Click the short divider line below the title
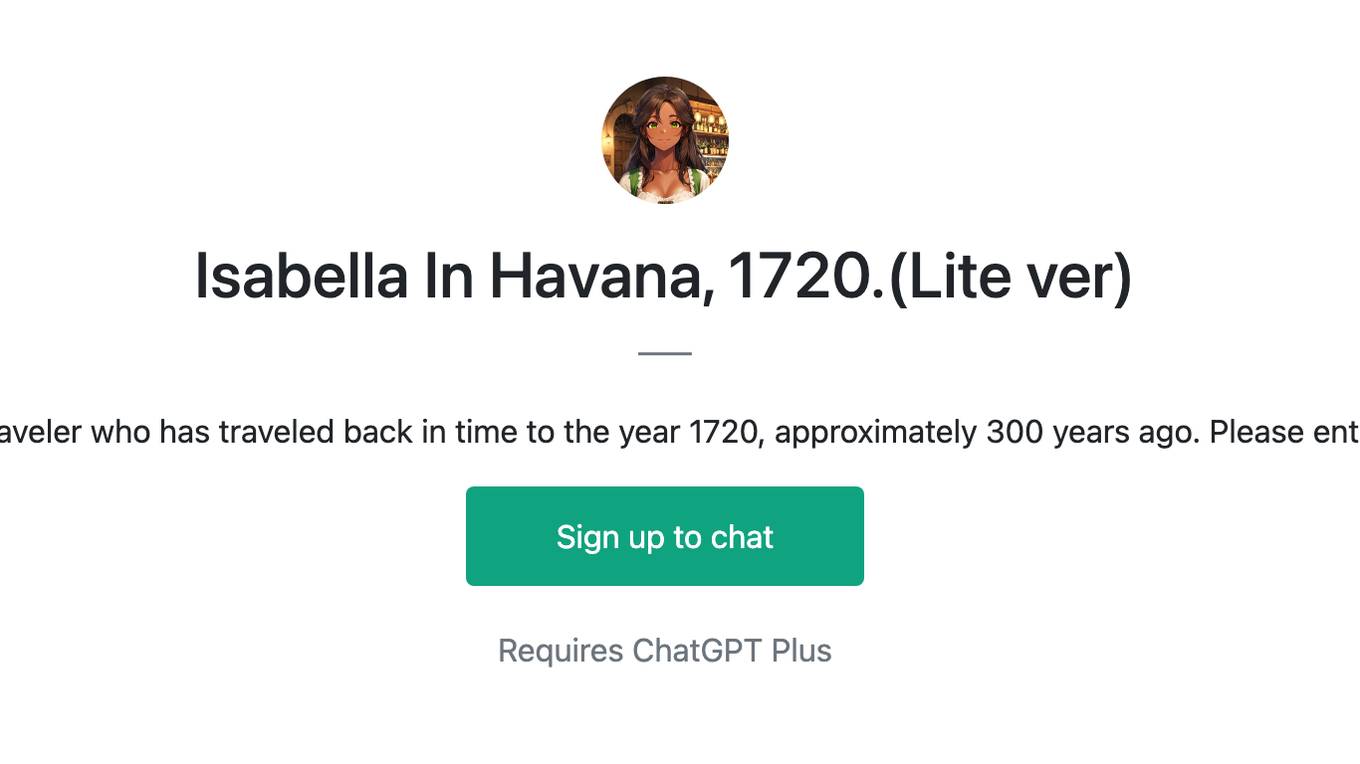 (665, 353)
